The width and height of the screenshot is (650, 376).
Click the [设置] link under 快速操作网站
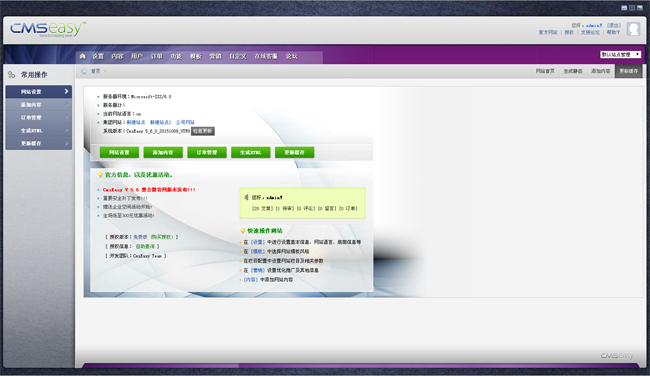(x=257, y=242)
